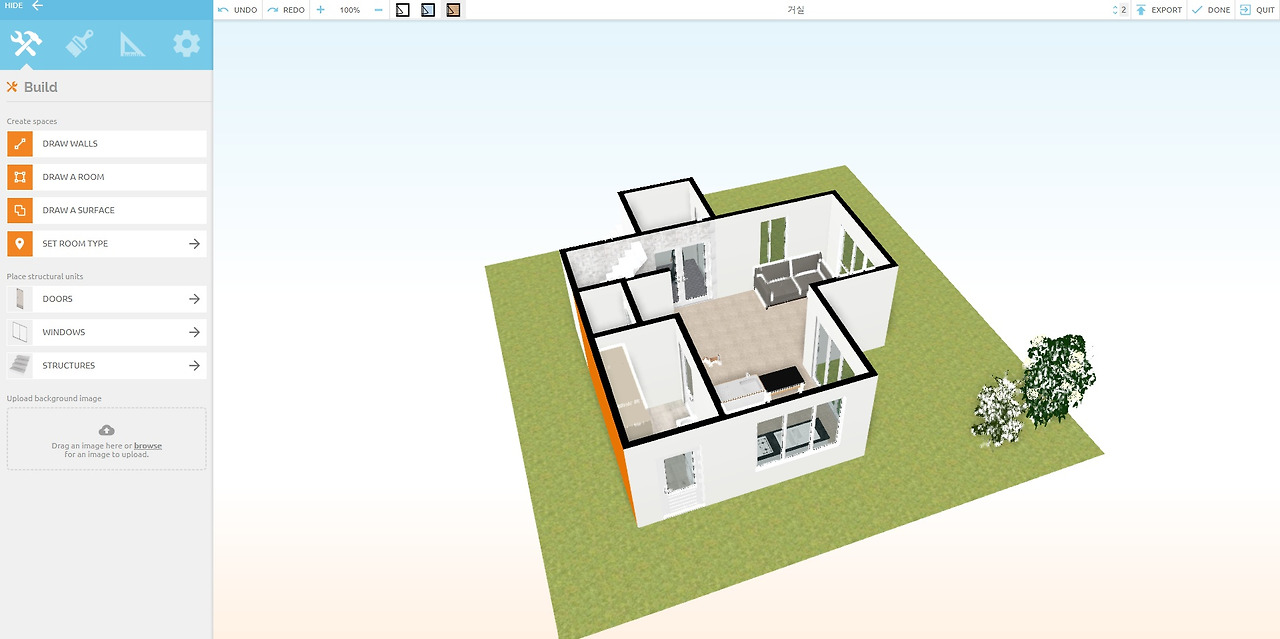Select the Draw a Surface tool
The image size is (1280, 639).
pos(107,210)
